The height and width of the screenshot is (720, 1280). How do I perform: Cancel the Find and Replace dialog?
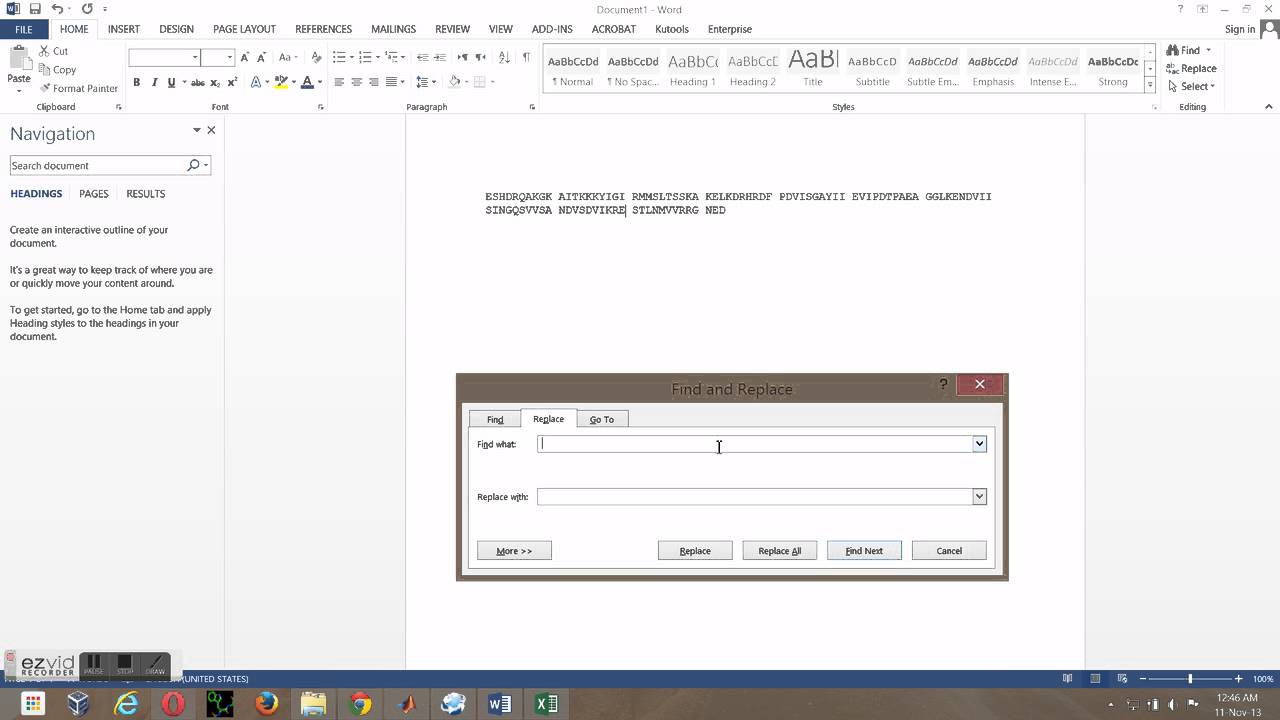(949, 551)
